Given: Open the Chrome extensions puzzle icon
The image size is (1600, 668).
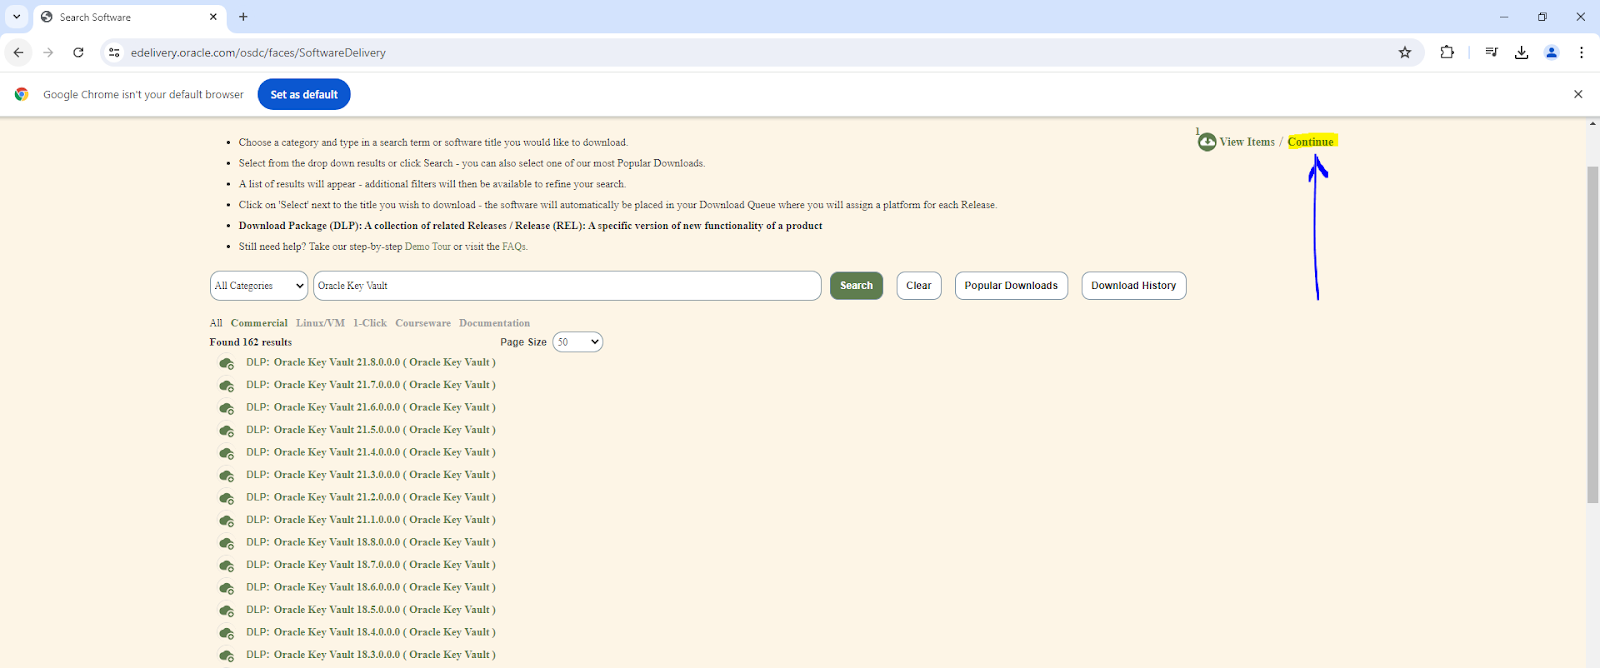Looking at the screenshot, I should [x=1447, y=52].
